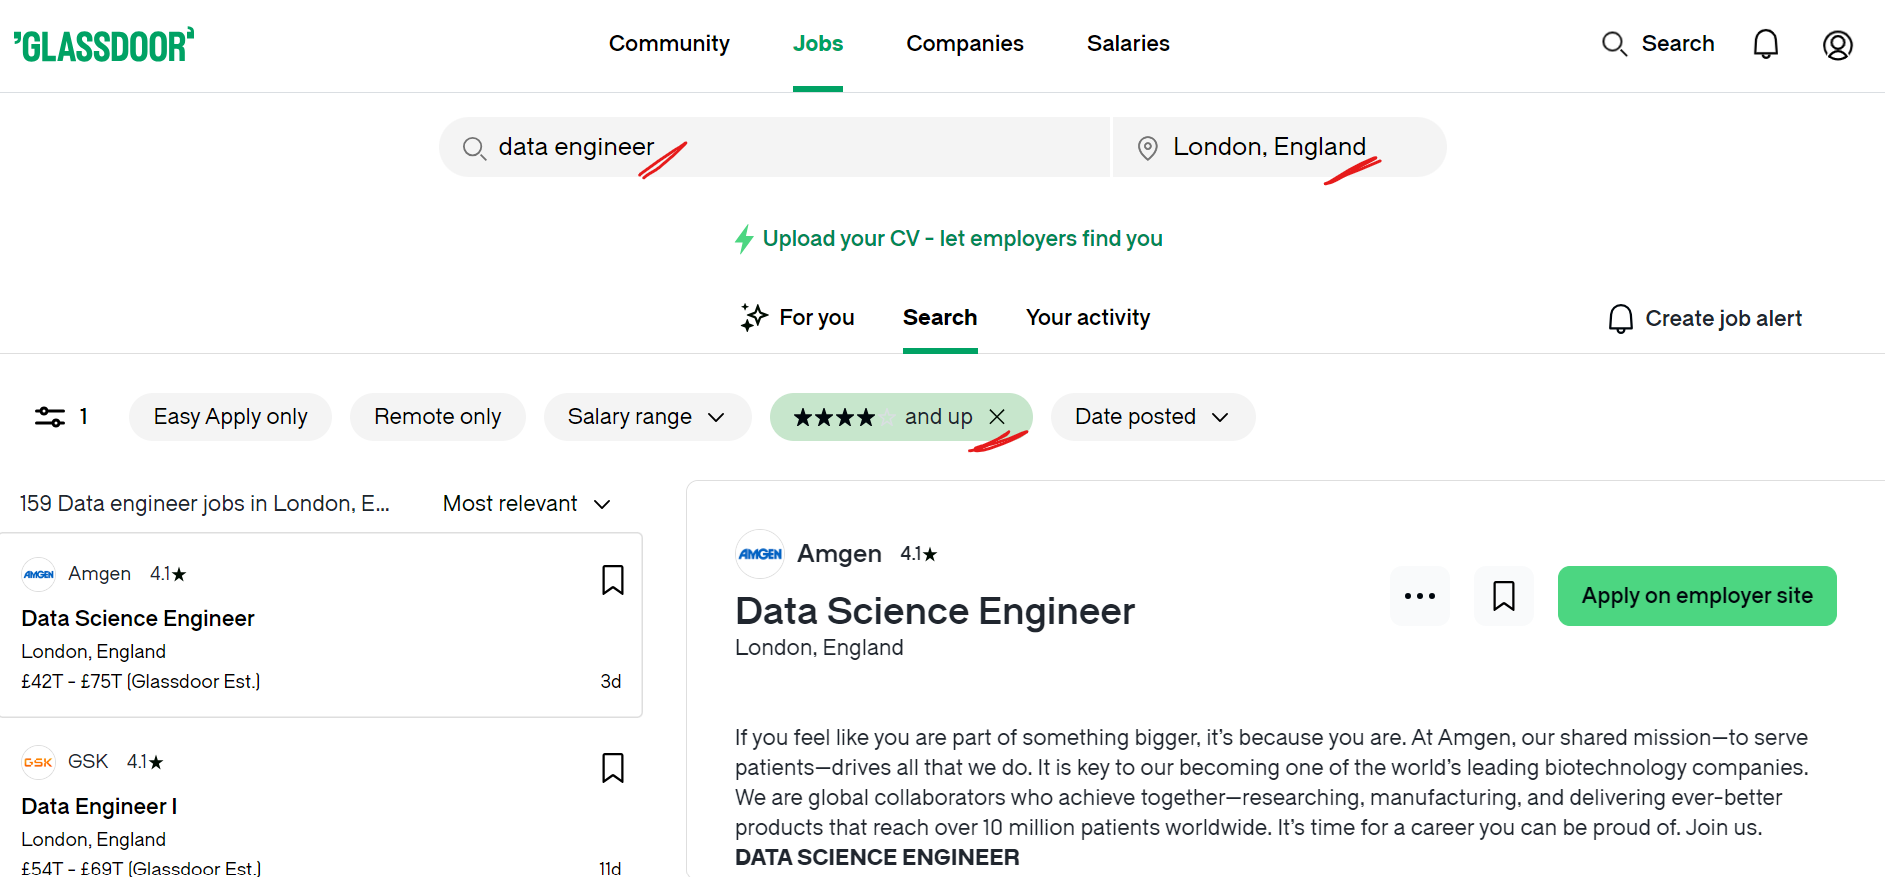Open the all filters sliders icon
This screenshot has width=1885, height=877.
coord(50,416)
